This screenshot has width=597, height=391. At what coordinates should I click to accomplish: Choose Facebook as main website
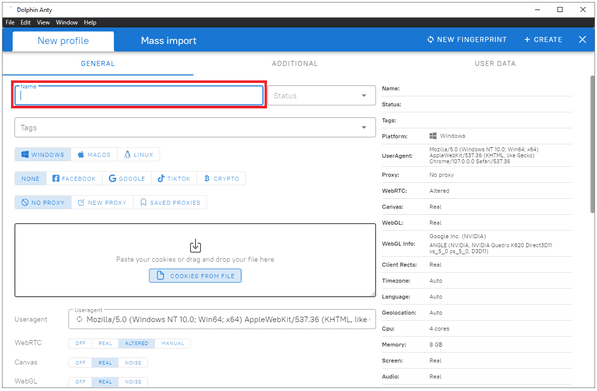[x=74, y=178]
